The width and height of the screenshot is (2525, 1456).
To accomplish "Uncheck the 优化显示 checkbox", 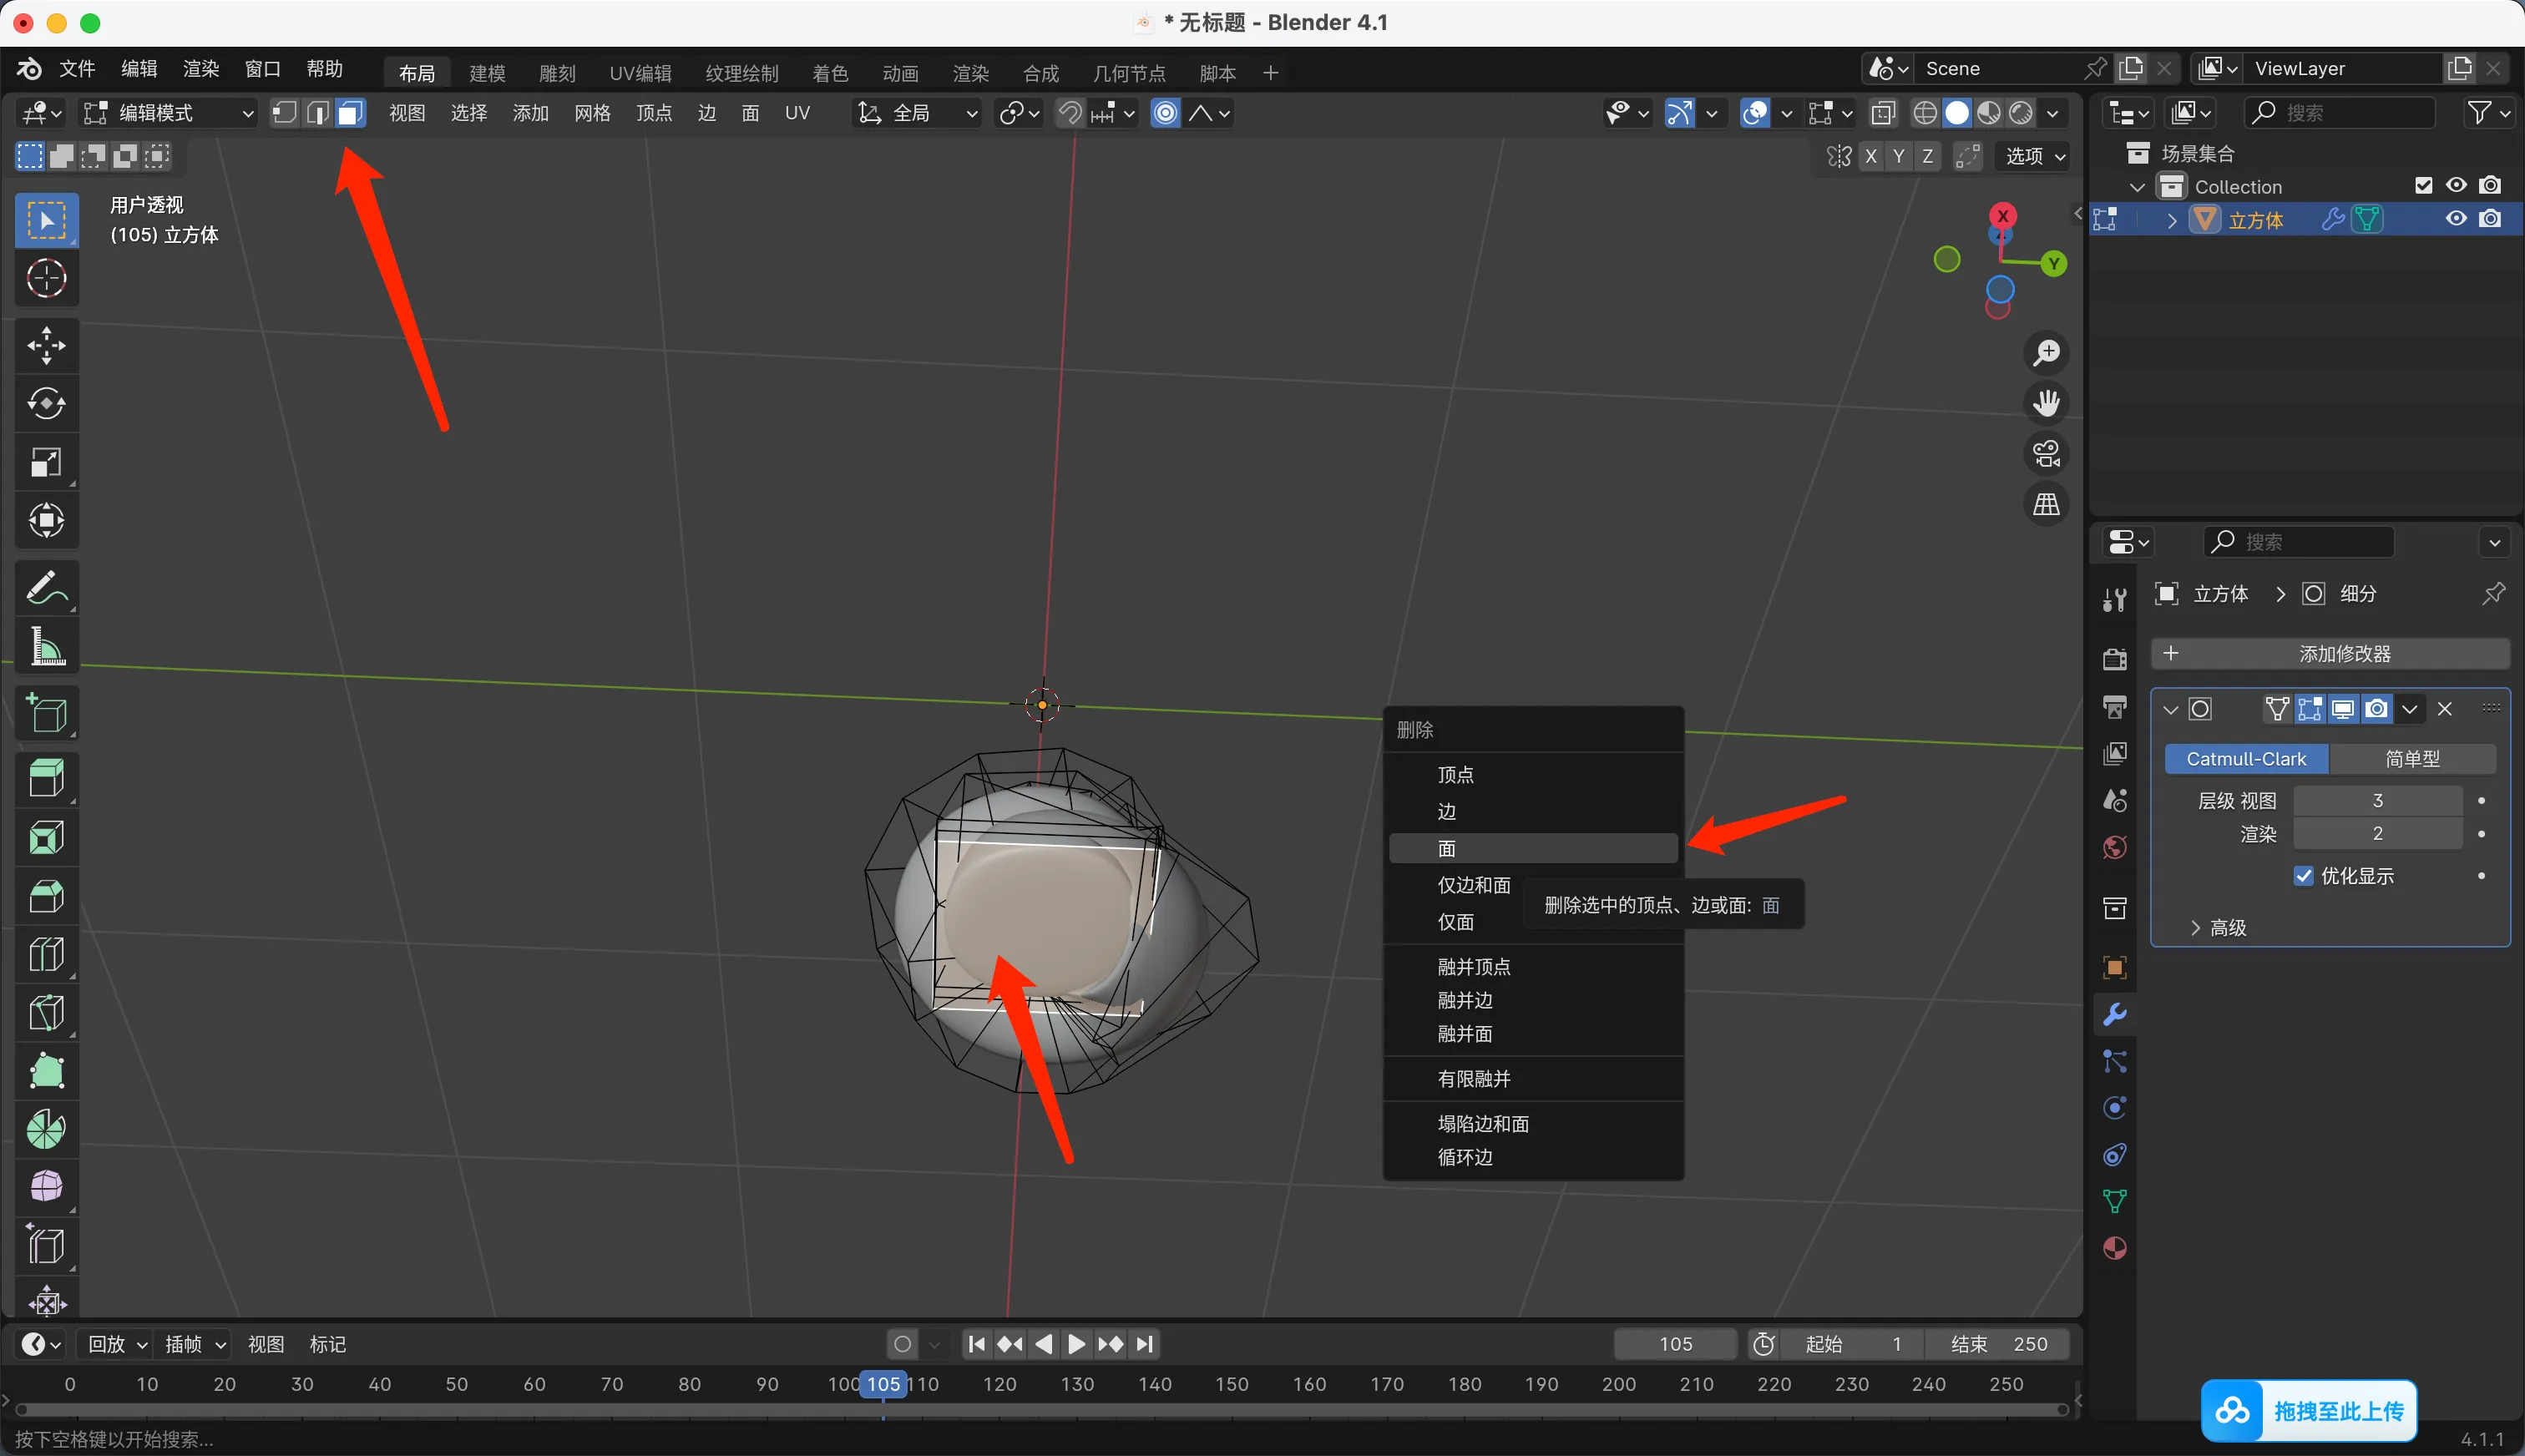I will click(x=2304, y=876).
